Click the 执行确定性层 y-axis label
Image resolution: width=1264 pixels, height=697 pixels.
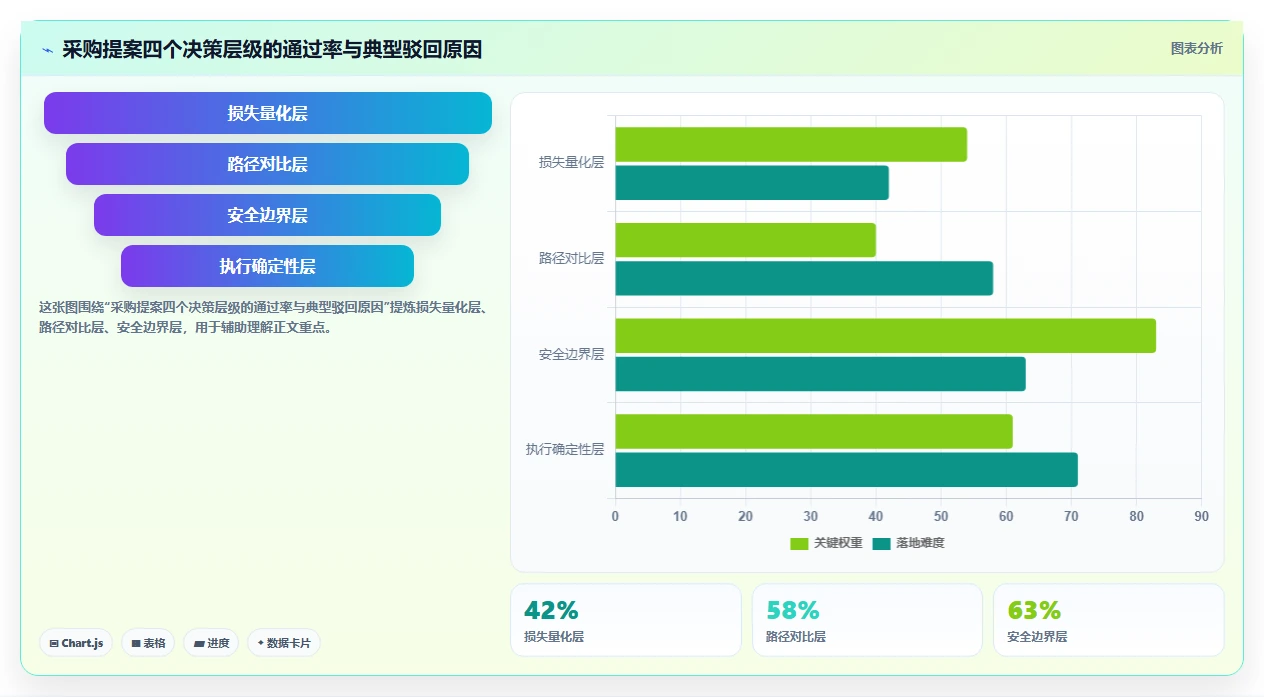click(565, 449)
